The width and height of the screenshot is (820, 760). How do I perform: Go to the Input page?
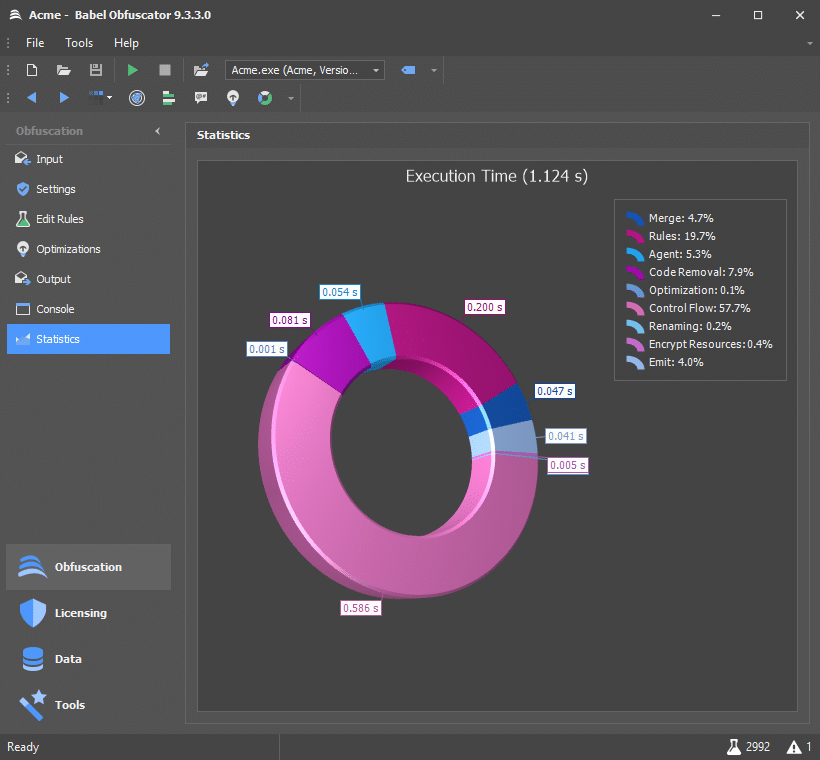(88, 159)
